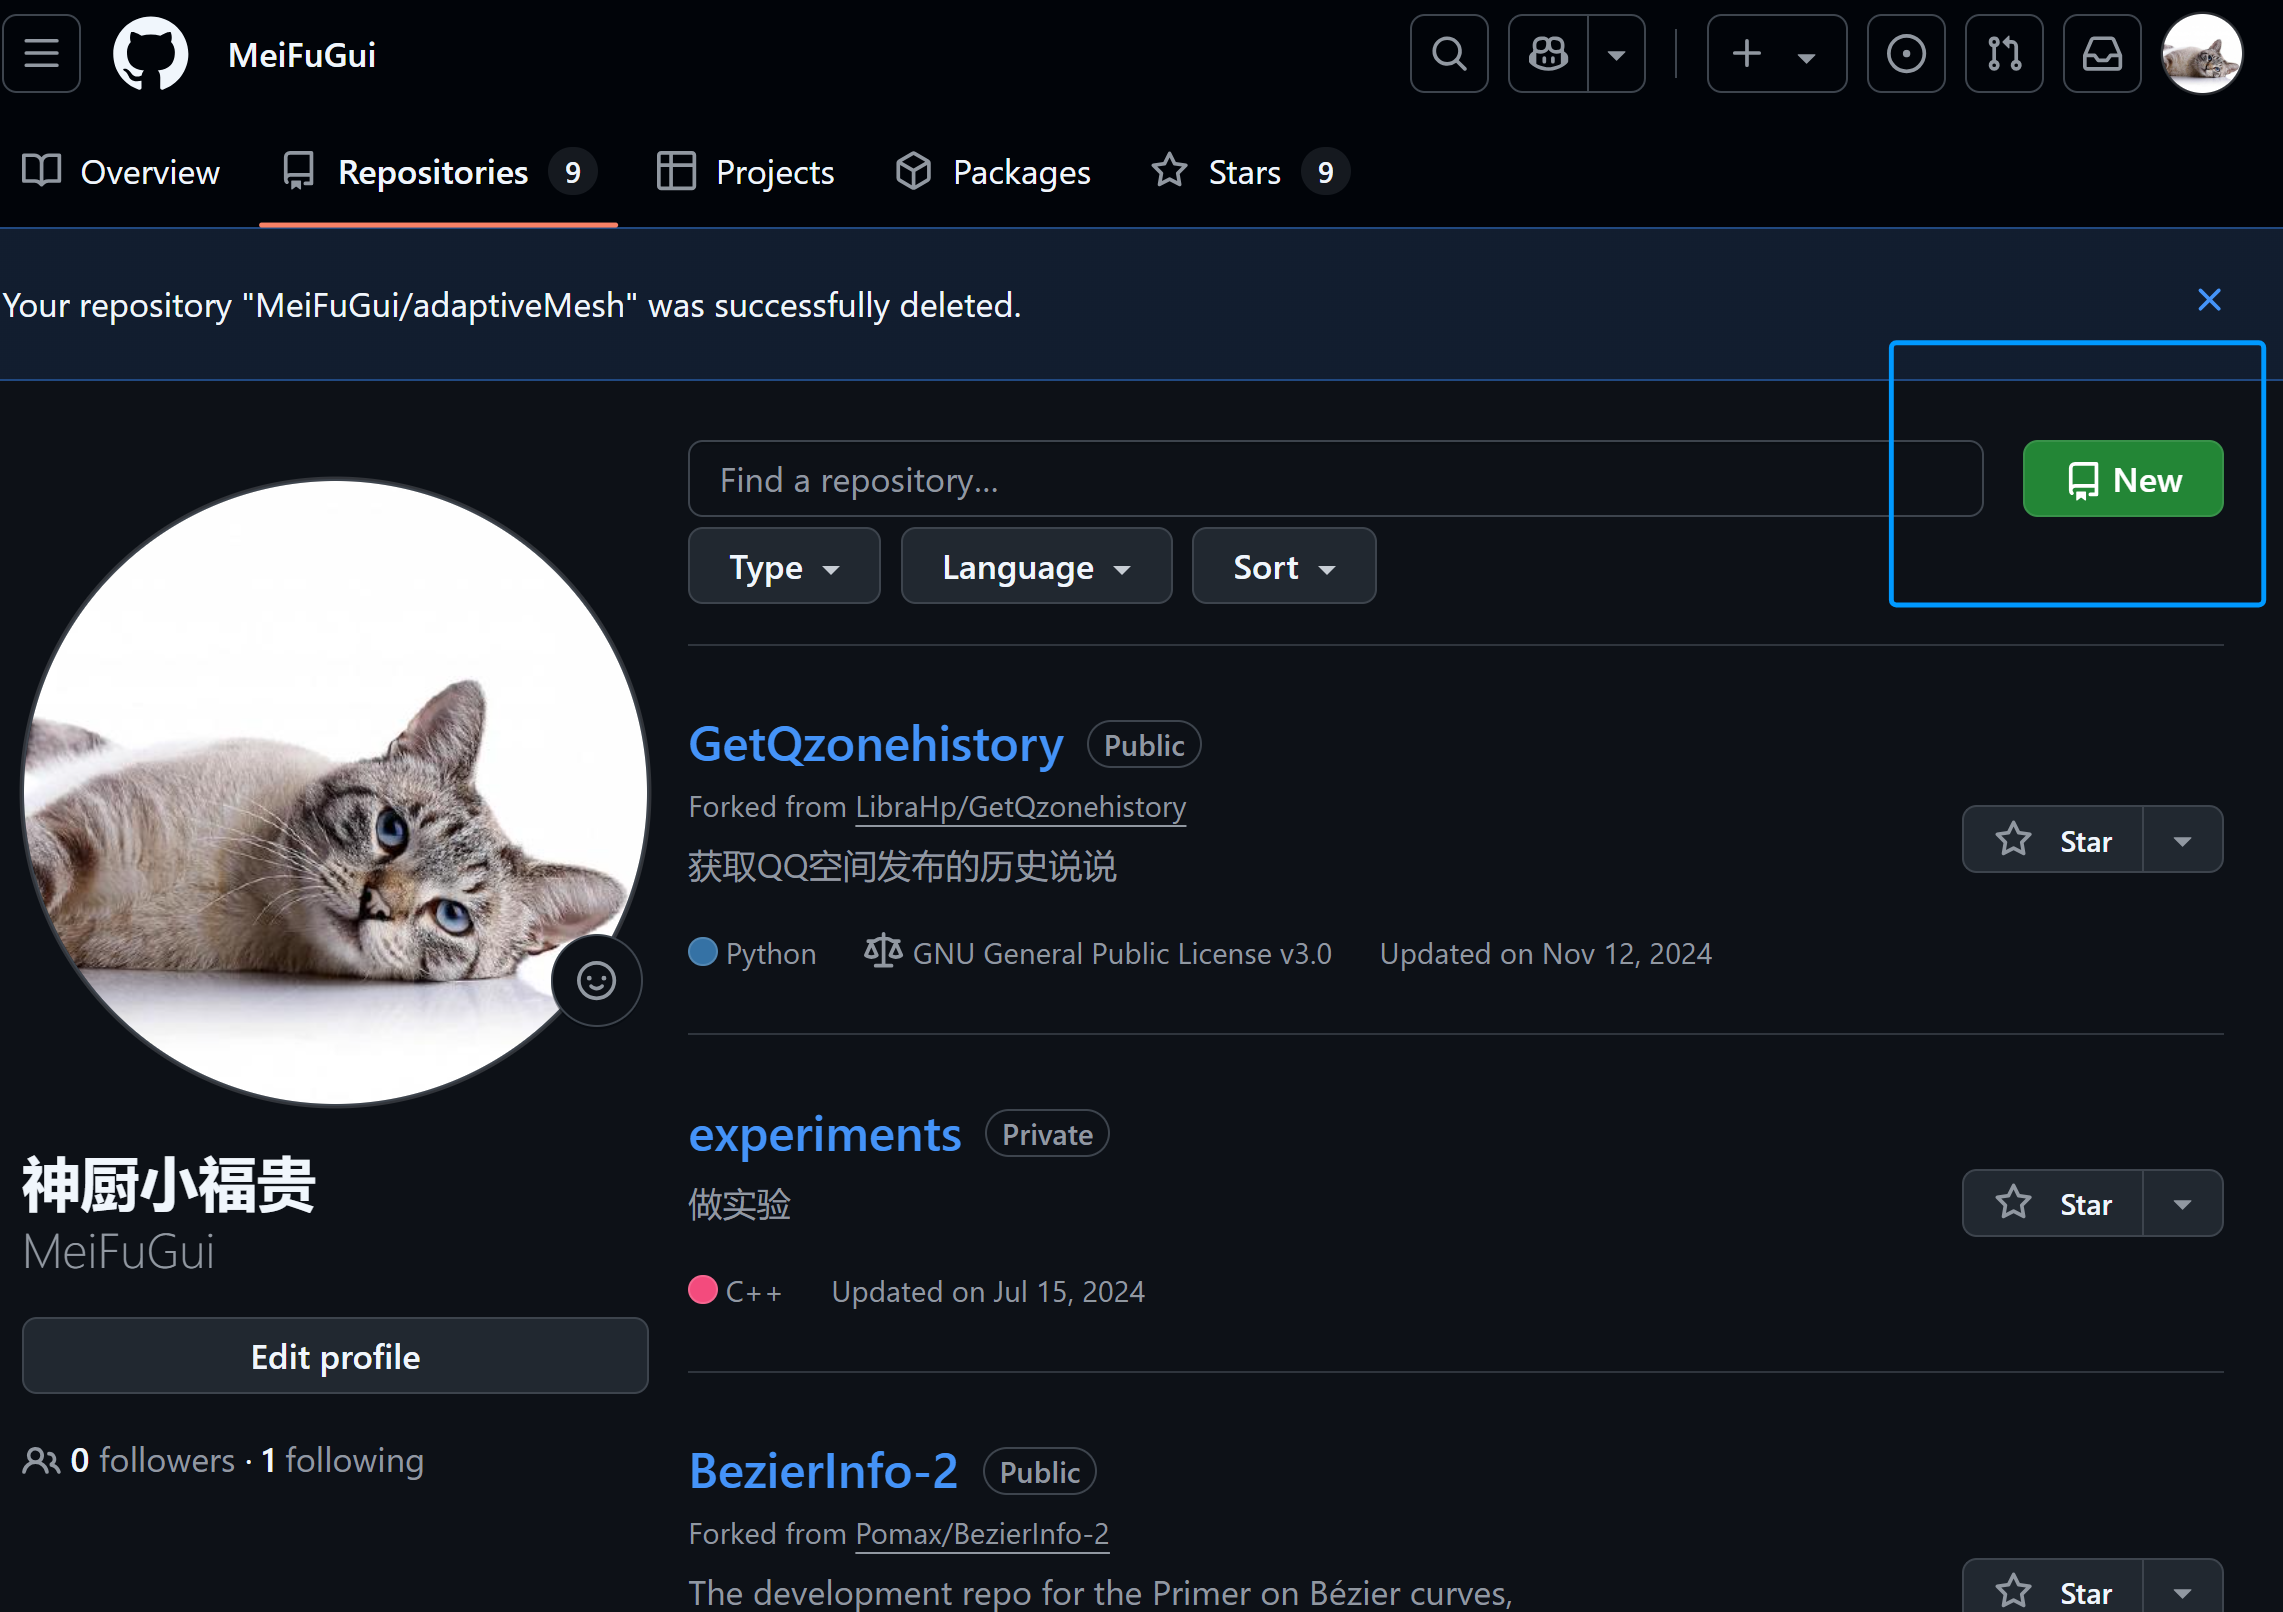Star the experiments repository

tap(2053, 1204)
